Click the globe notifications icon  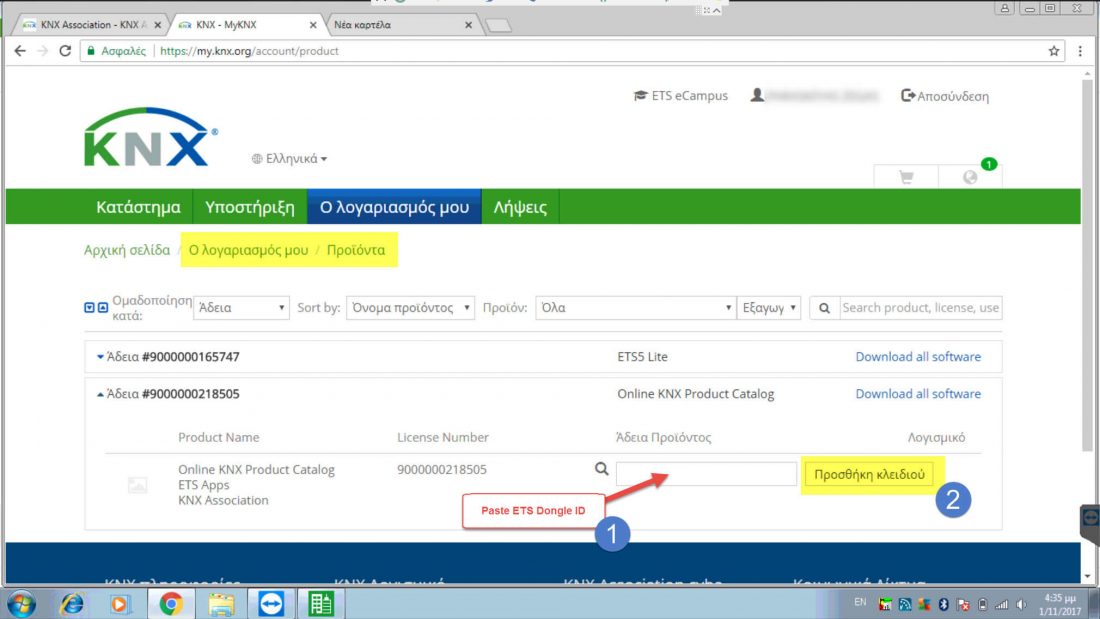point(969,177)
